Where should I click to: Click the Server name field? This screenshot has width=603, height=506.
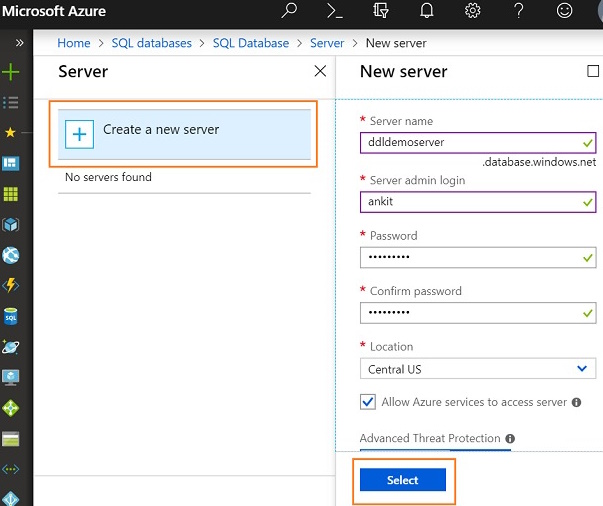point(478,143)
